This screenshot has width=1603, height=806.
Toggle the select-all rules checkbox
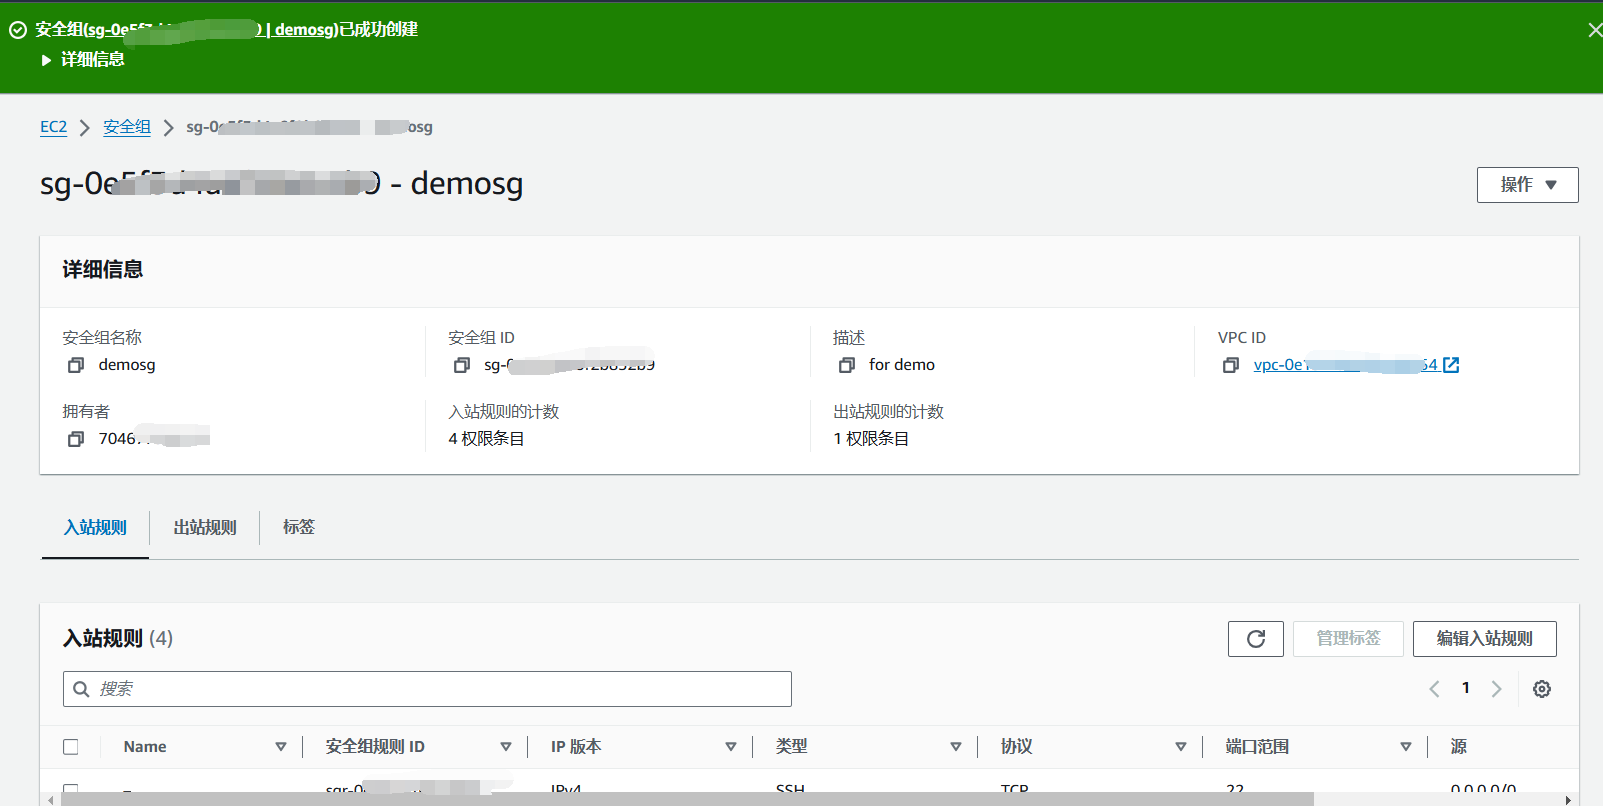click(x=71, y=747)
